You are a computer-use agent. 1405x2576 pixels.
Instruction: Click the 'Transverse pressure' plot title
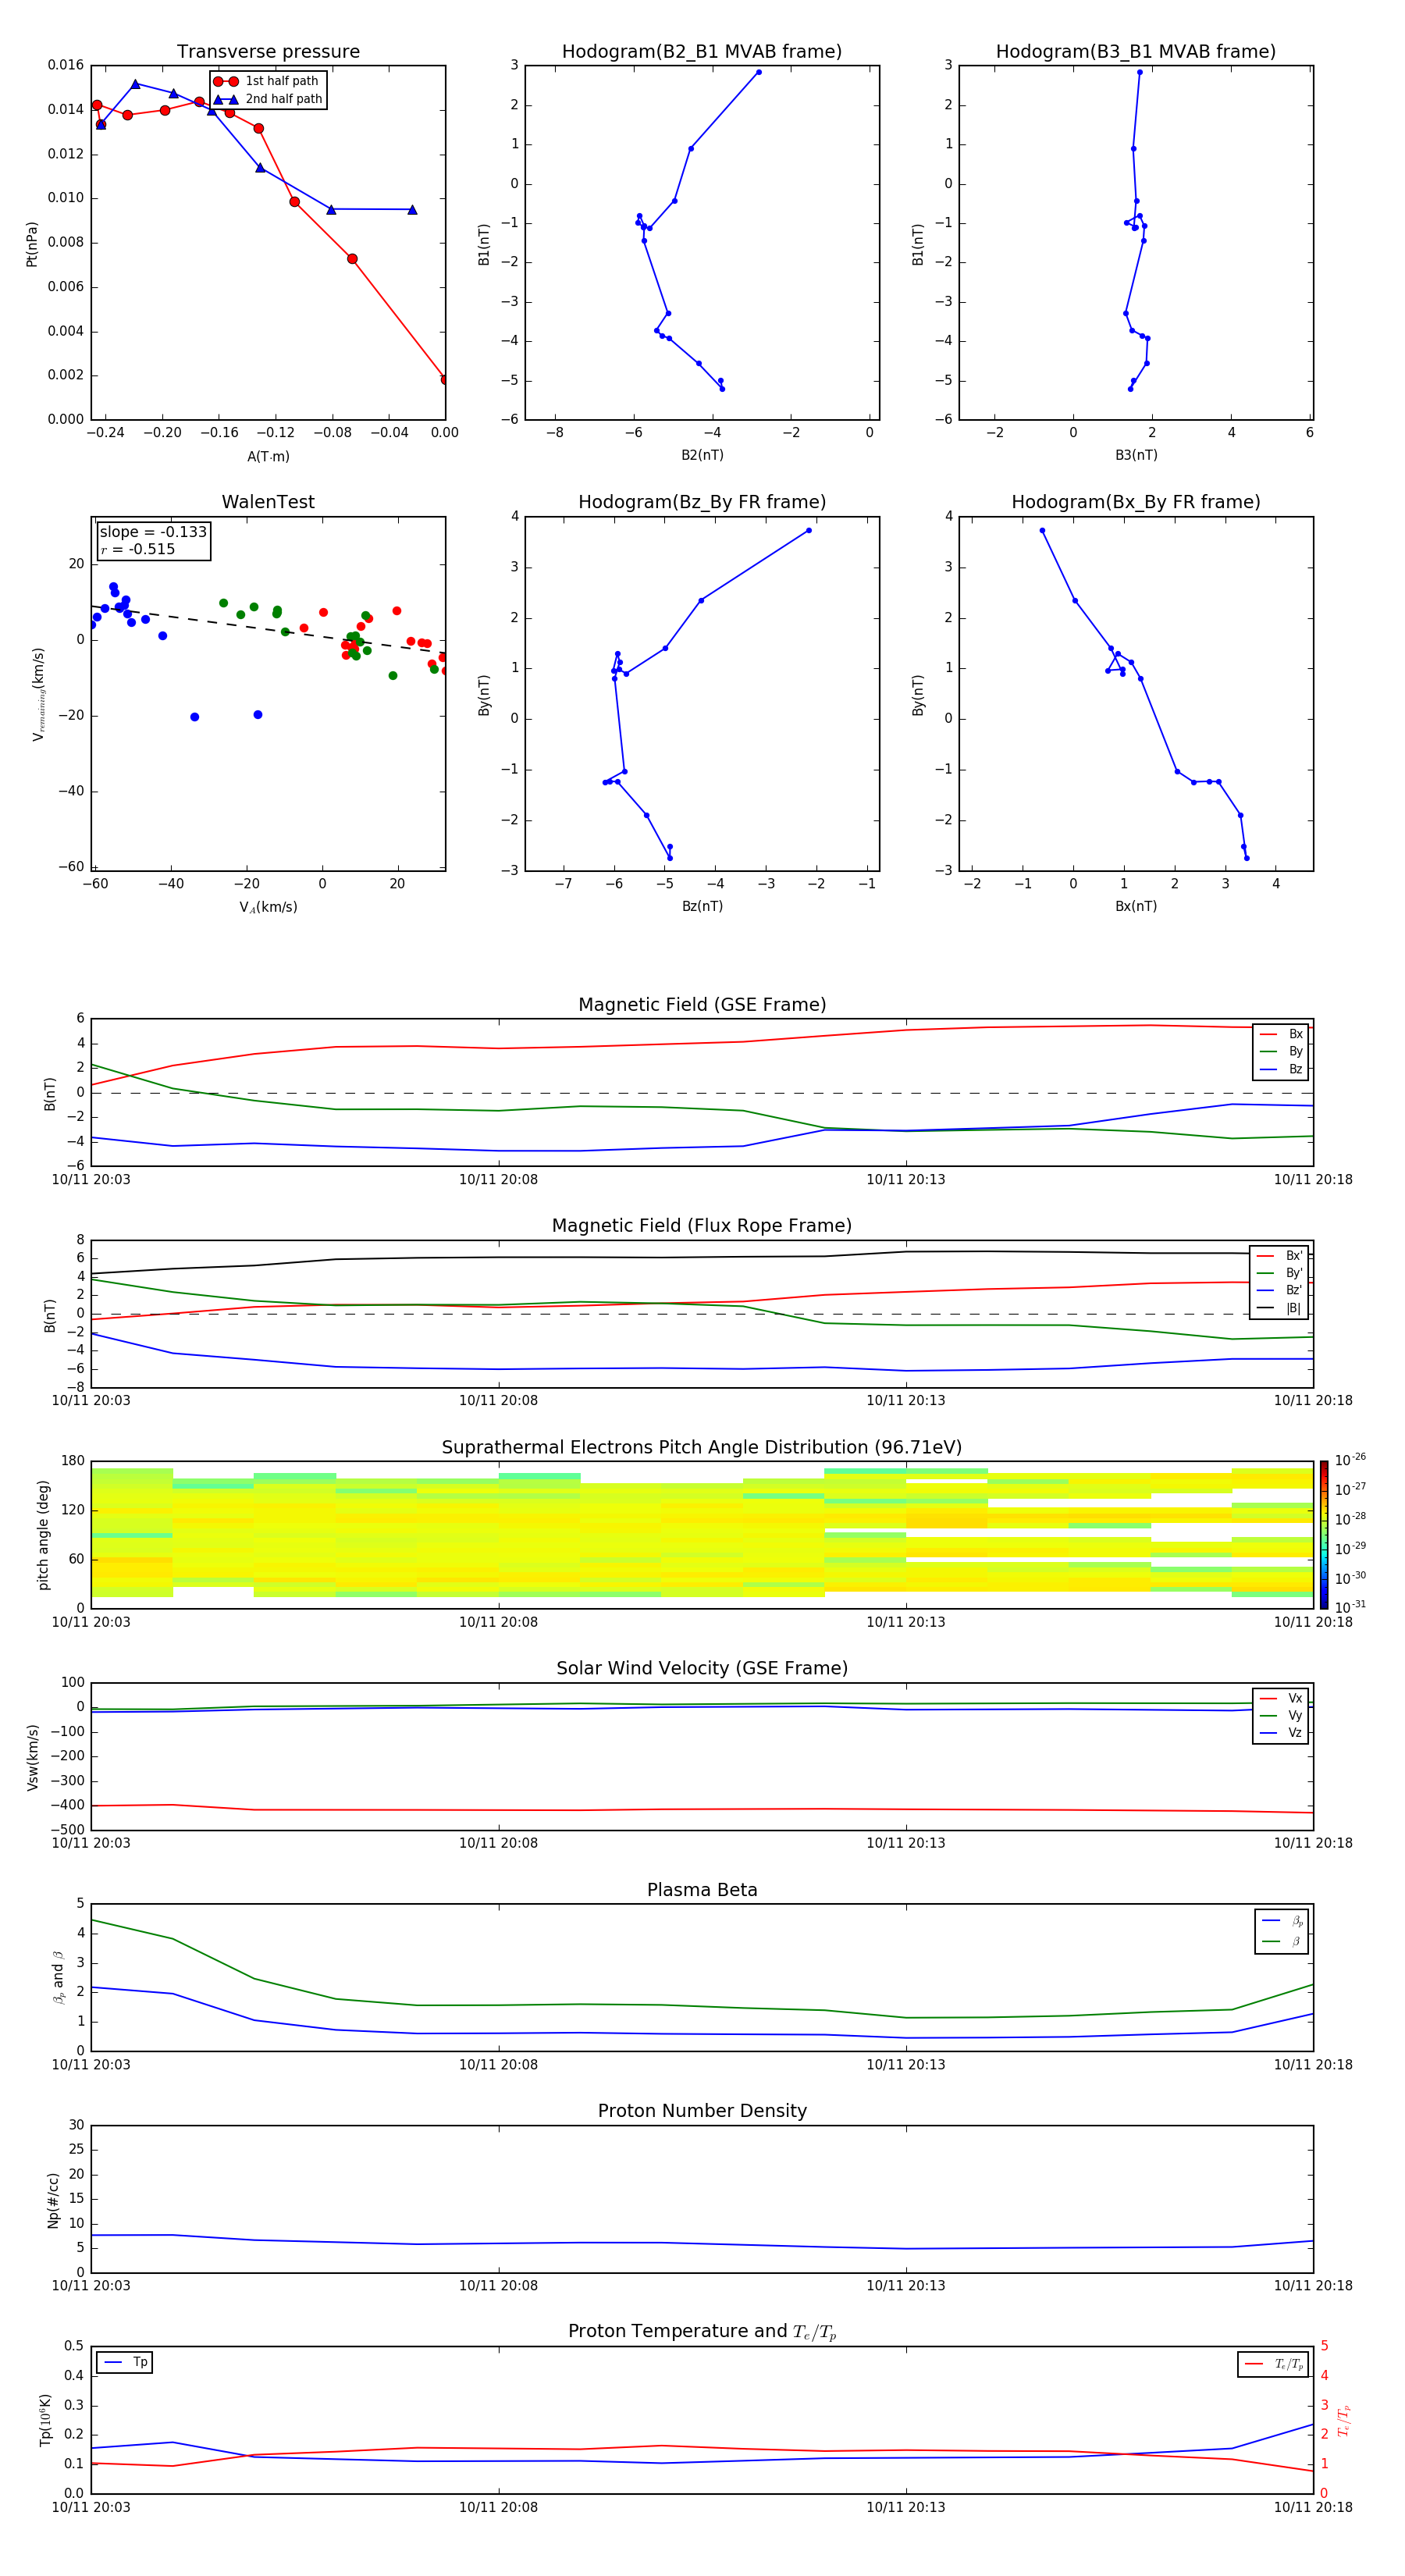(x=268, y=51)
